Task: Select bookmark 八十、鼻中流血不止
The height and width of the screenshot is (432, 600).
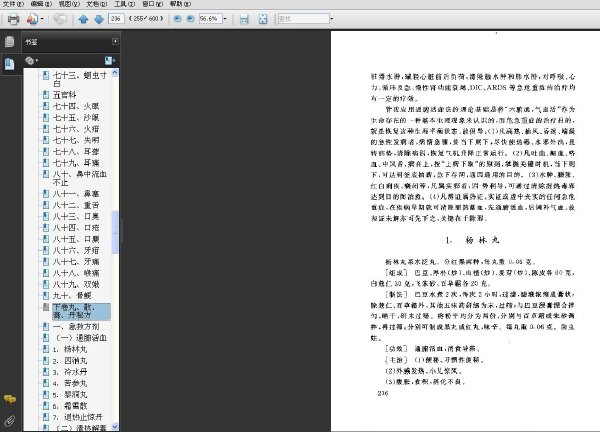Action: pyautogui.click(x=80, y=178)
